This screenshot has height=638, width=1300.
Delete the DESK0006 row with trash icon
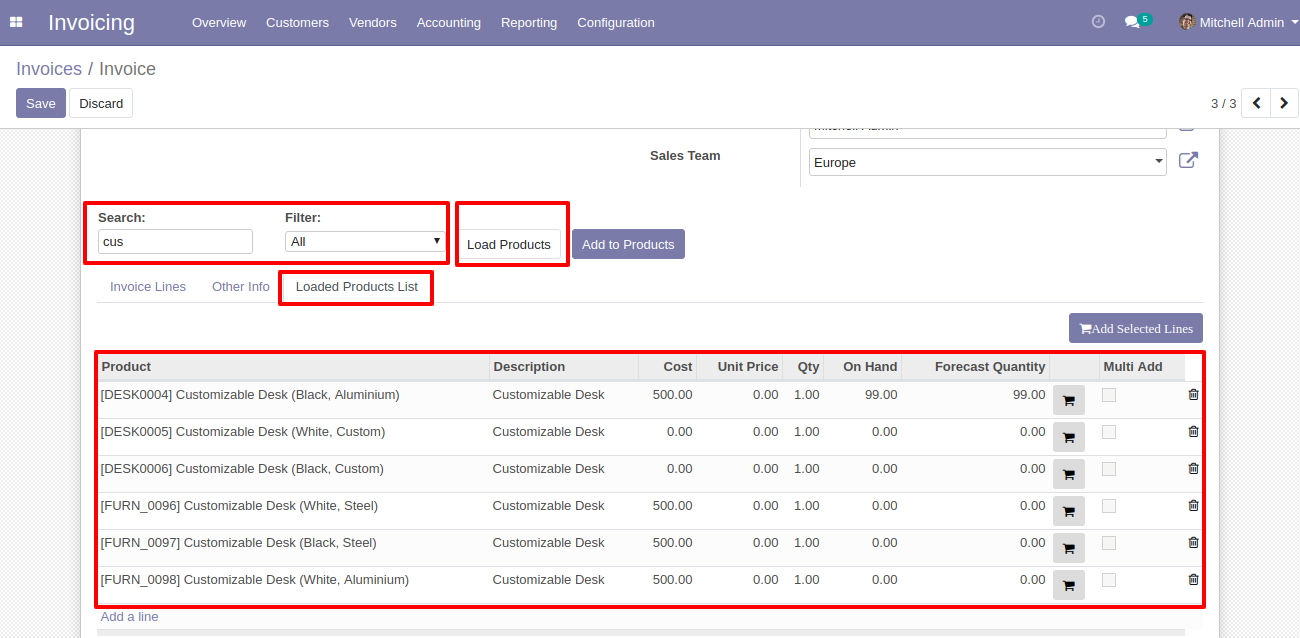coord(1193,469)
